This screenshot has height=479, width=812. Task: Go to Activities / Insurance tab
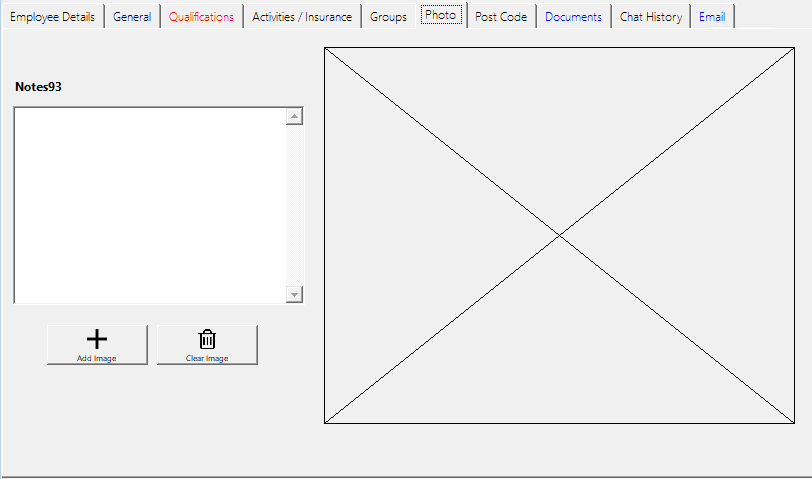pos(302,17)
